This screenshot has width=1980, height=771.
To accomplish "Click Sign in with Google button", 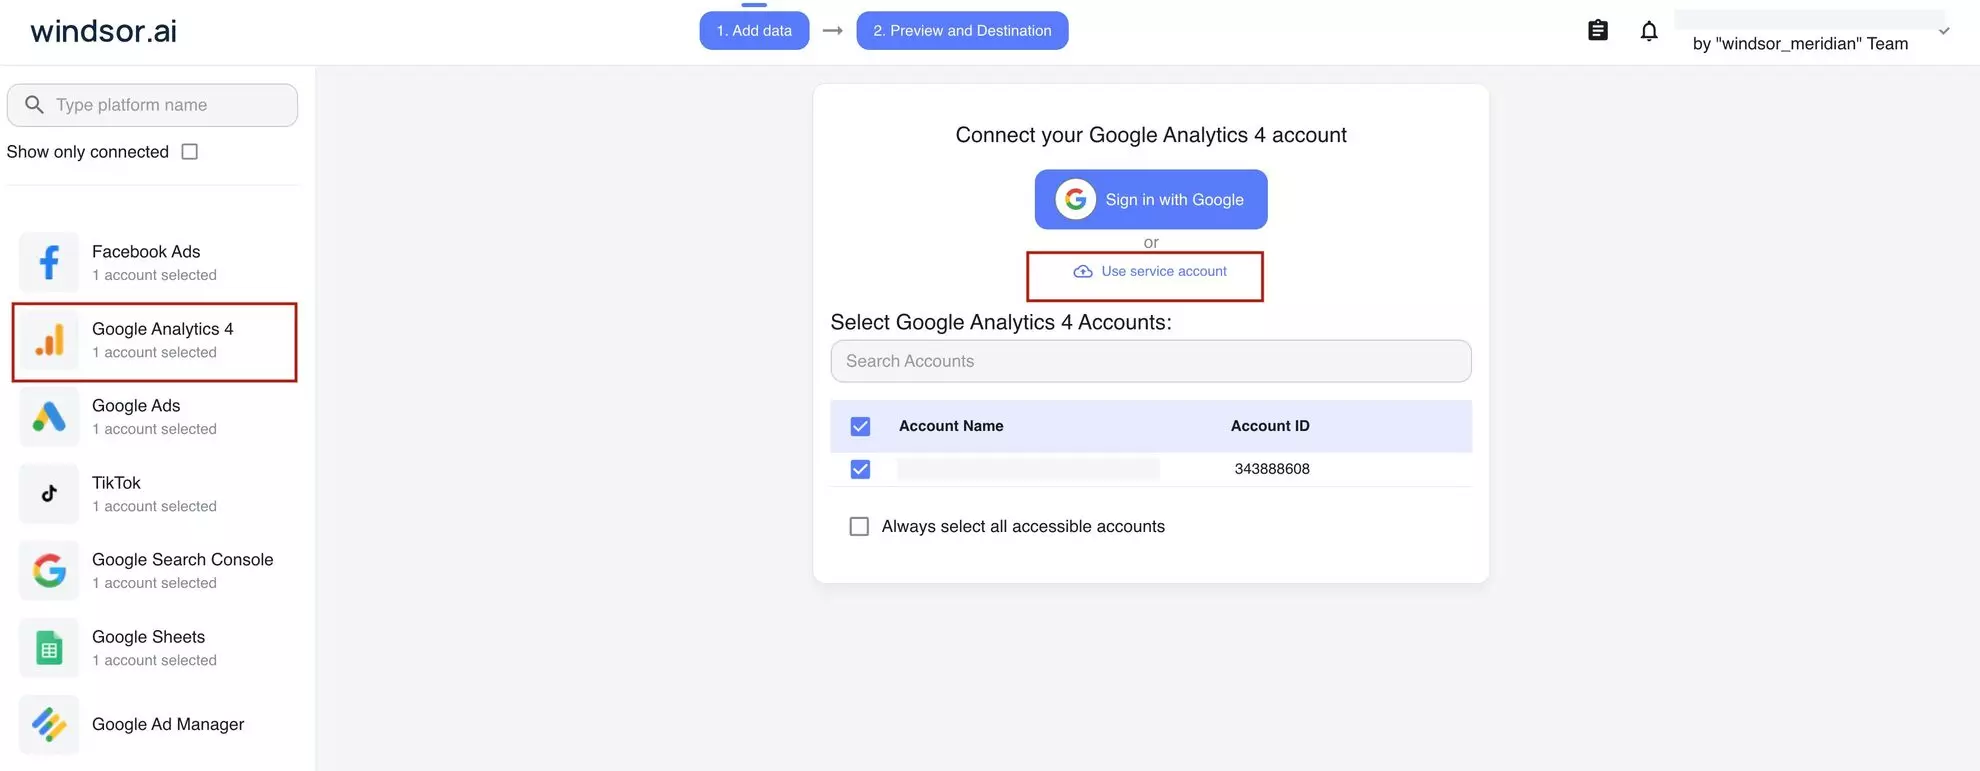I will point(1151,199).
